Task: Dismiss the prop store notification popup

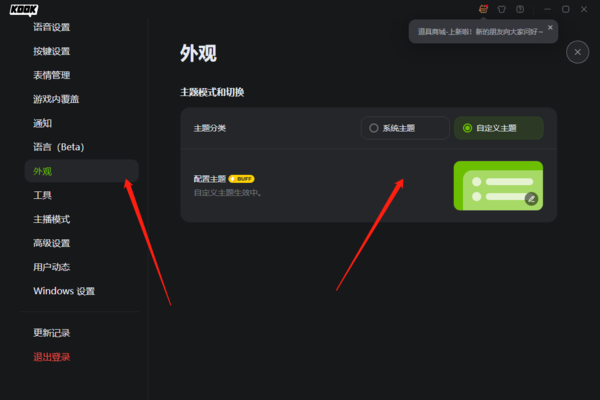Action: coord(550,28)
